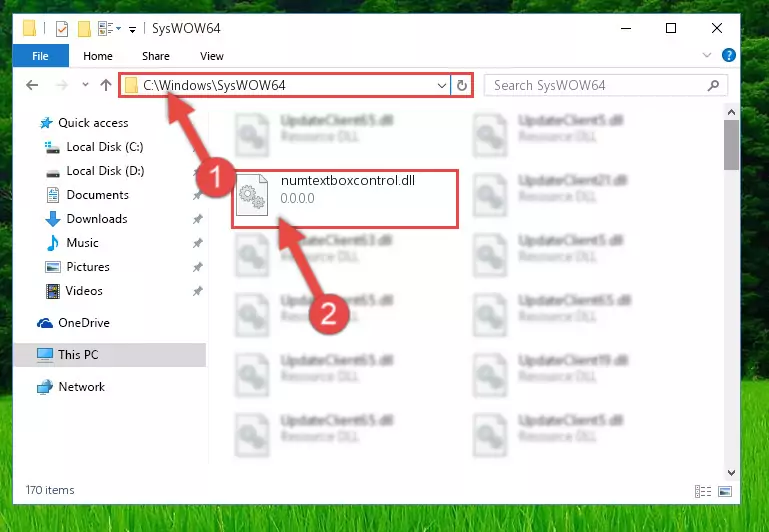The width and height of the screenshot is (769, 532).
Task: Refresh the SysWOW64 folder view
Action: click(x=461, y=85)
